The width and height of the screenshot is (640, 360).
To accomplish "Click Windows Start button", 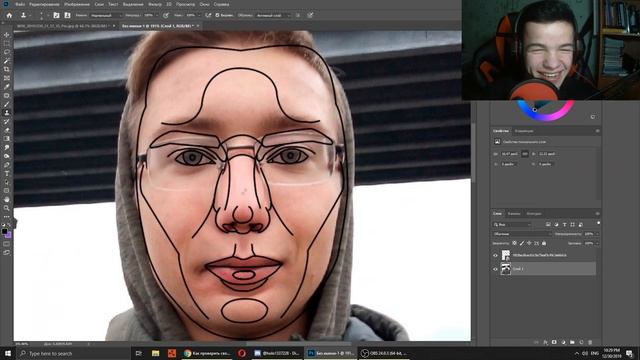I will point(7,353).
